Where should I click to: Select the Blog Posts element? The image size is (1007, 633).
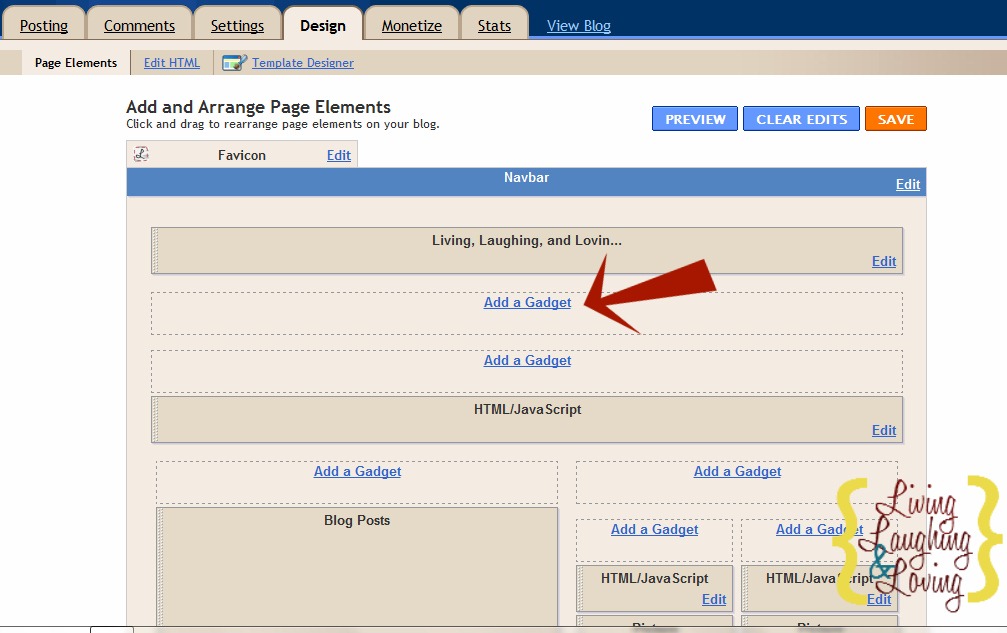coord(357,566)
